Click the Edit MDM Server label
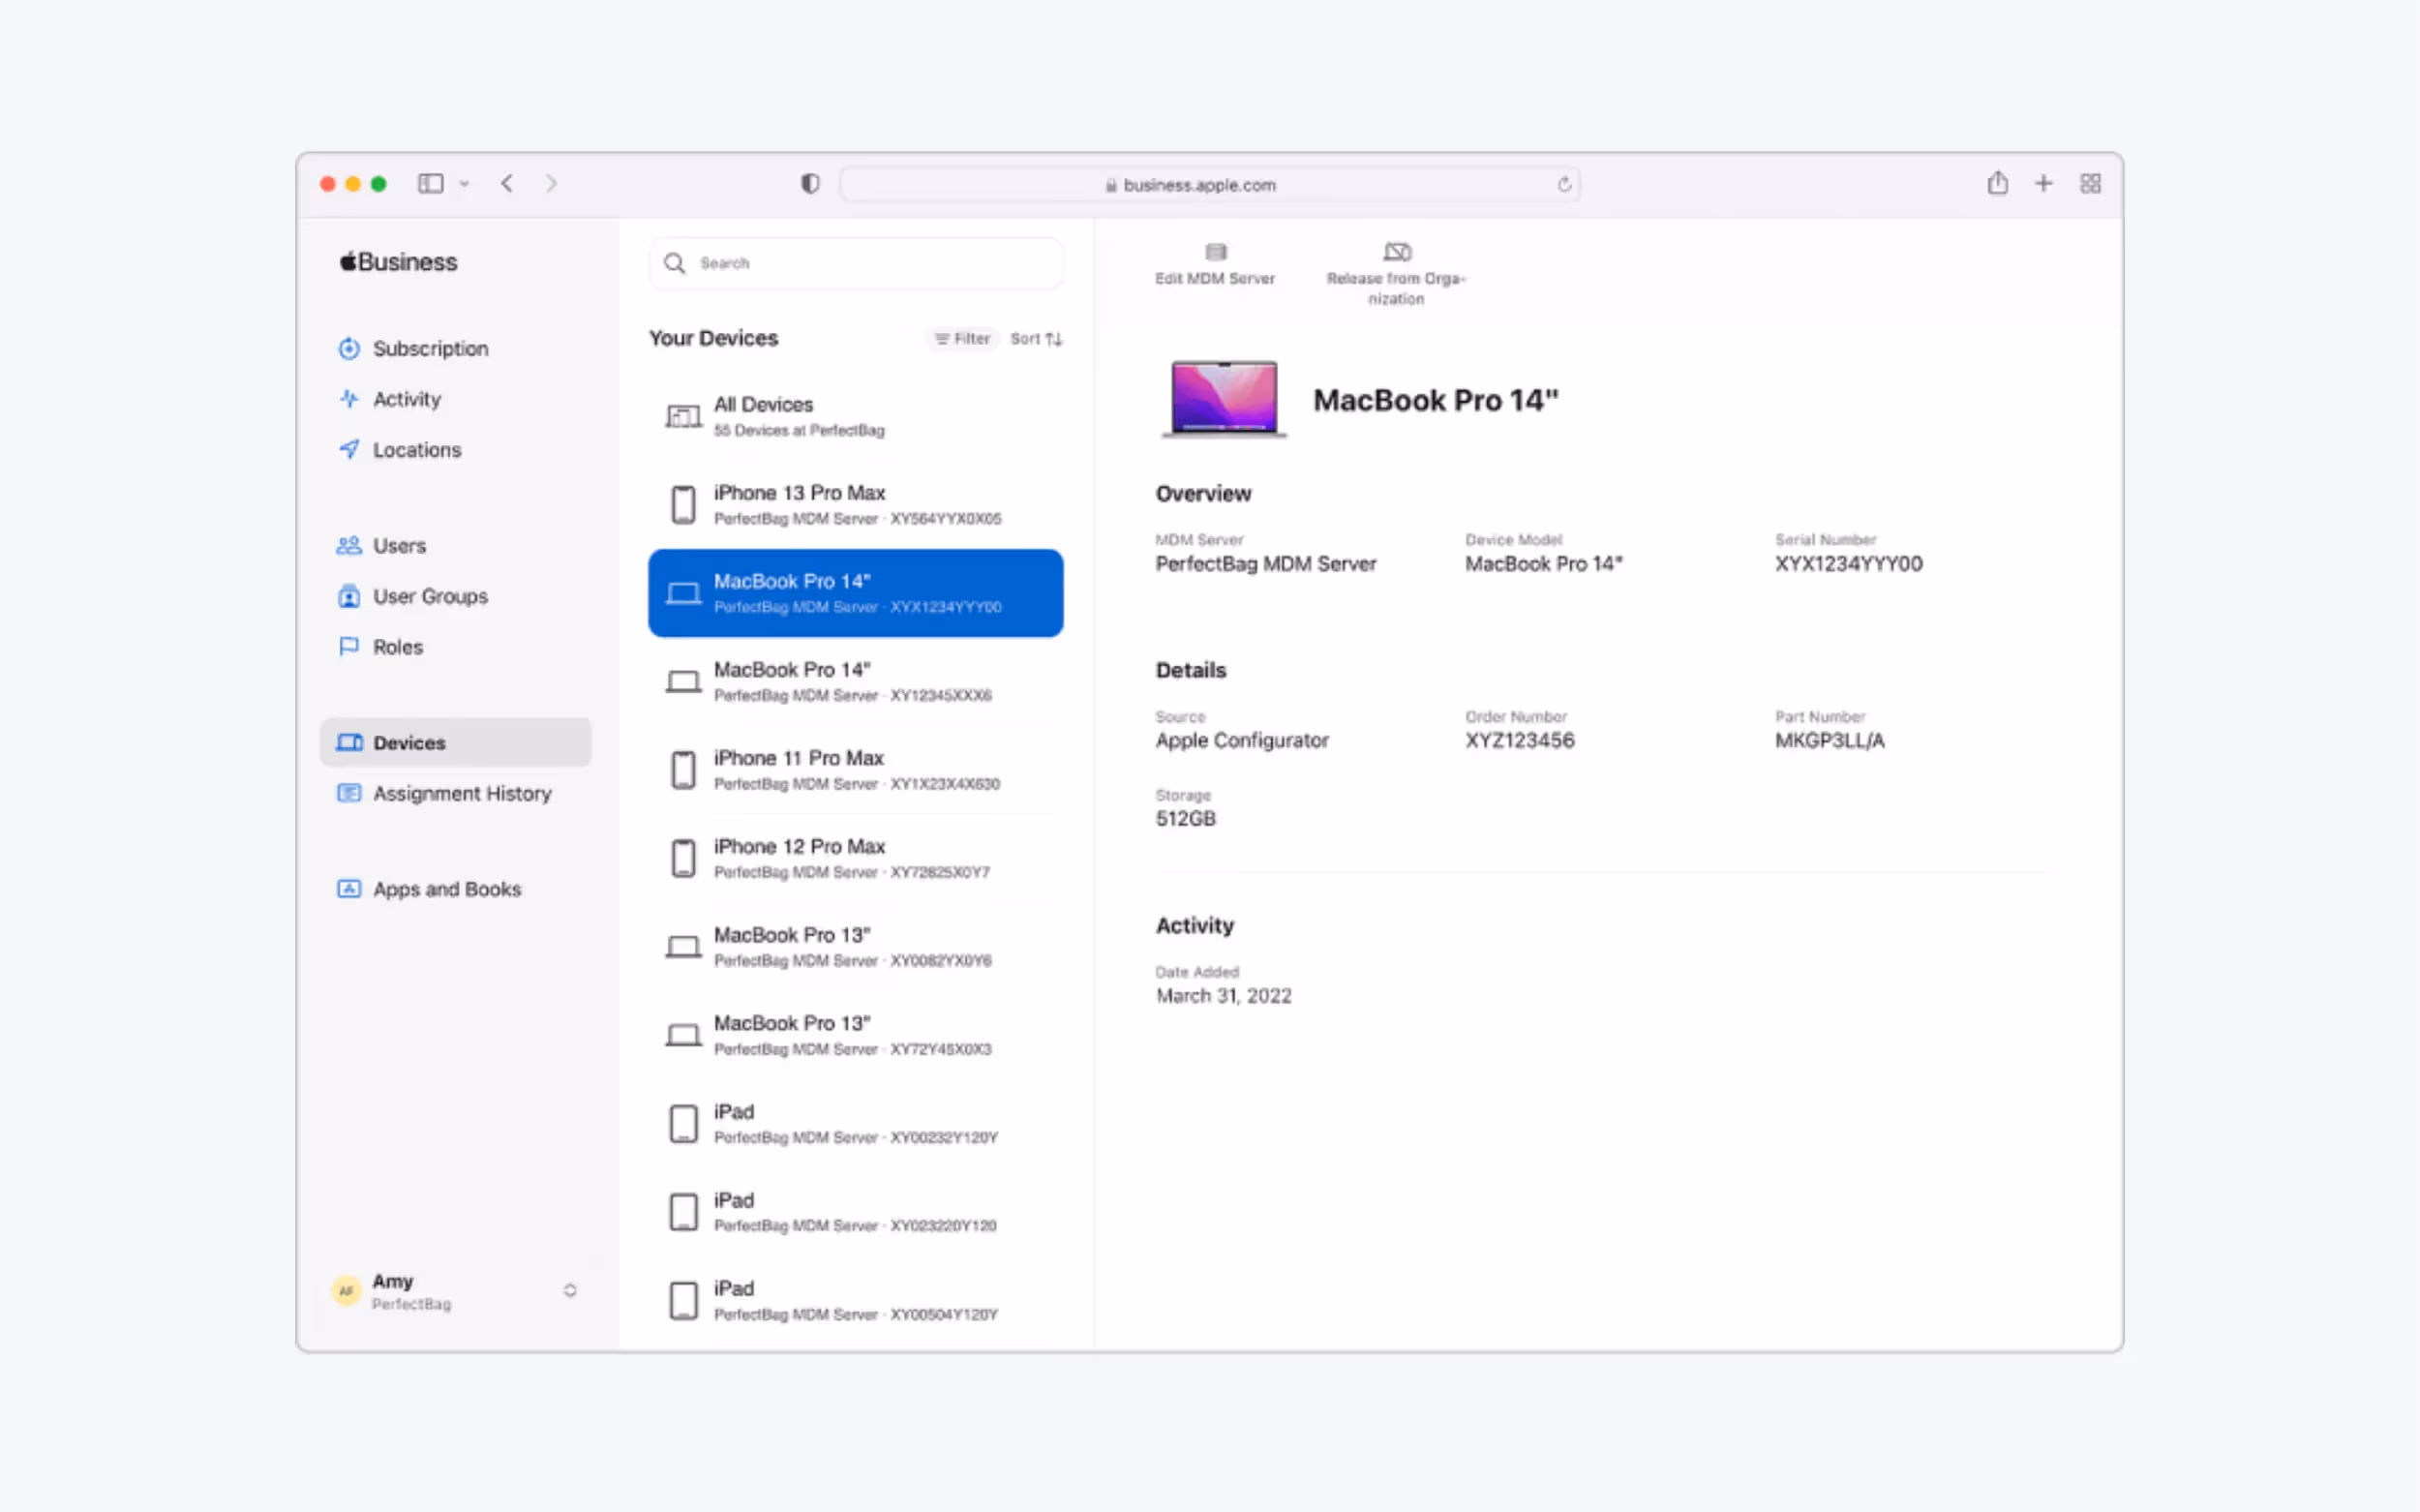 pos(1215,279)
